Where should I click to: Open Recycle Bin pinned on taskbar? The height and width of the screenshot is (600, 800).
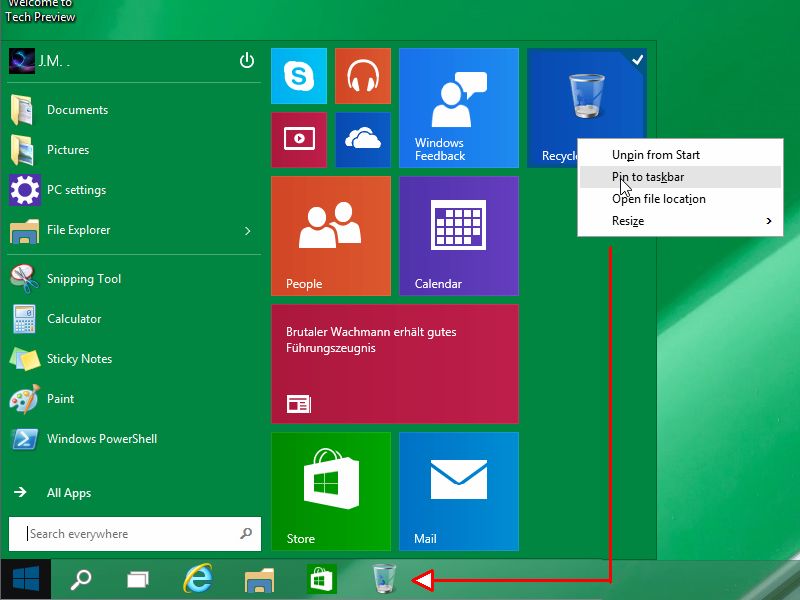coord(384,579)
